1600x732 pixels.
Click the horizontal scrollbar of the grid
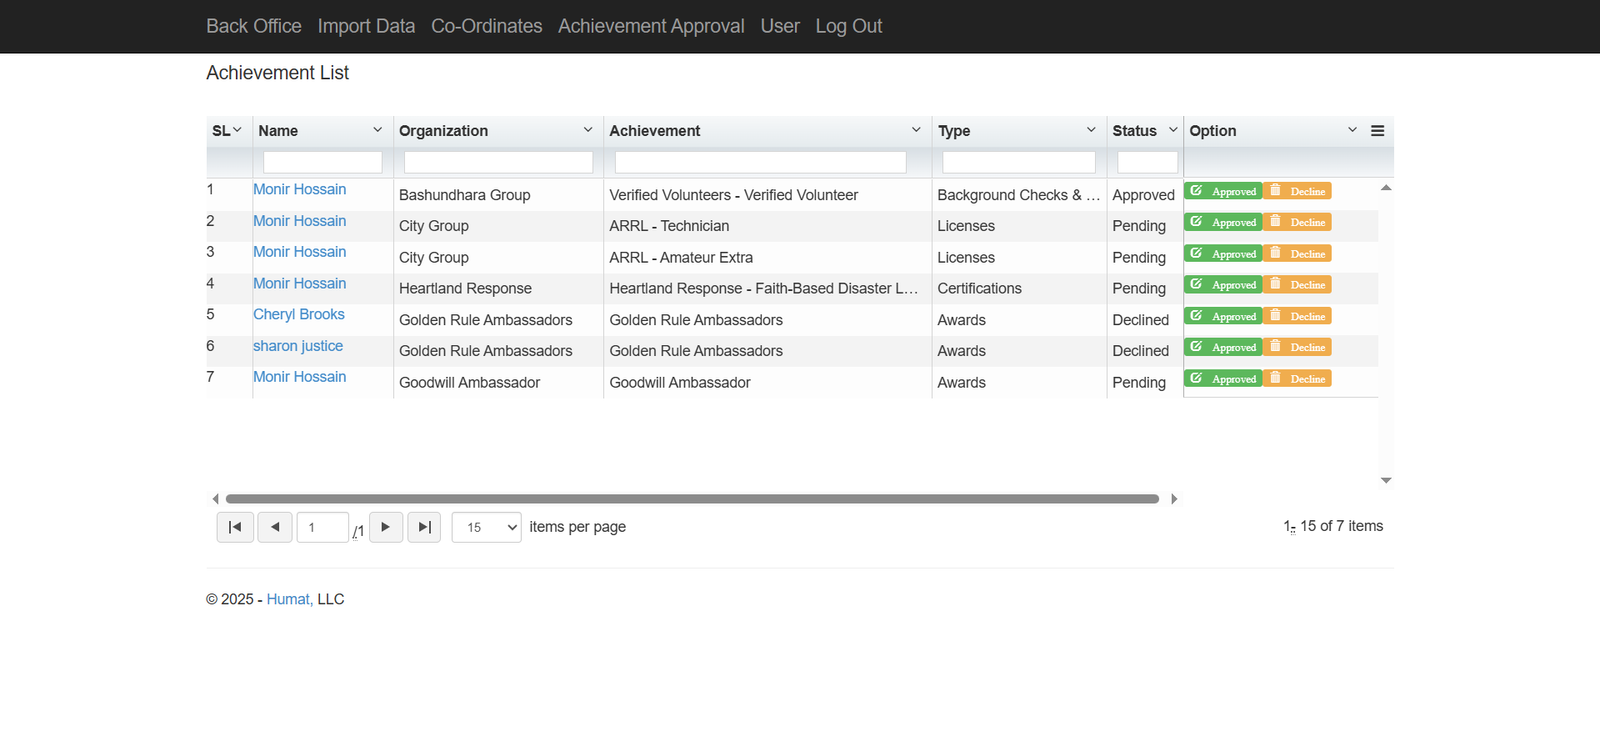[x=692, y=499]
